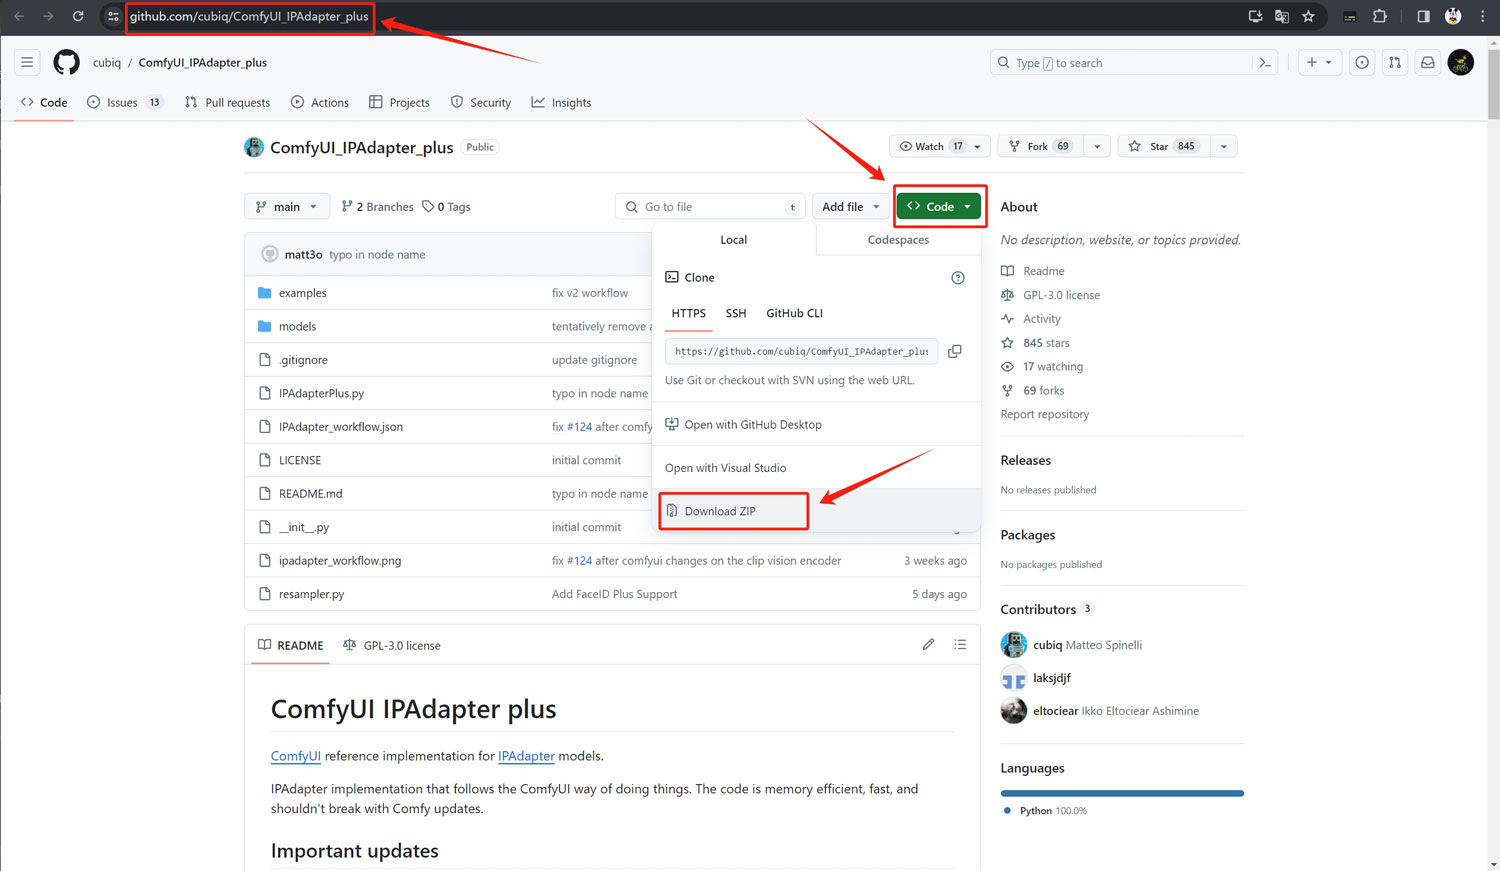The height and width of the screenshot is (871, 1500).
Task: Open the Actions tab
Action: pos(320,102)
